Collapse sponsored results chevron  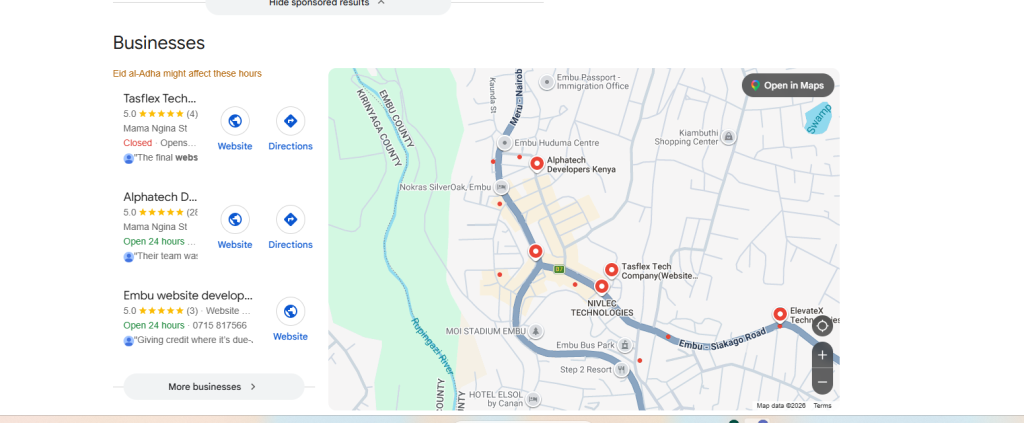381,3
